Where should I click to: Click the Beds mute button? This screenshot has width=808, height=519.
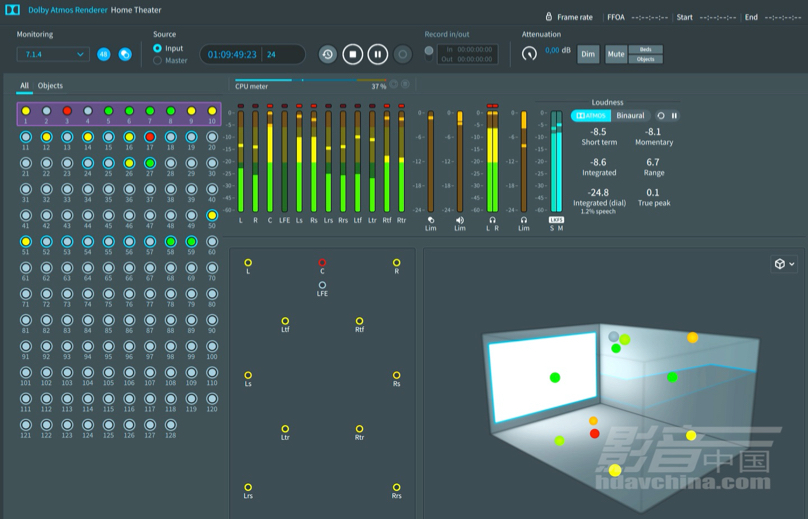click(646, 49)
